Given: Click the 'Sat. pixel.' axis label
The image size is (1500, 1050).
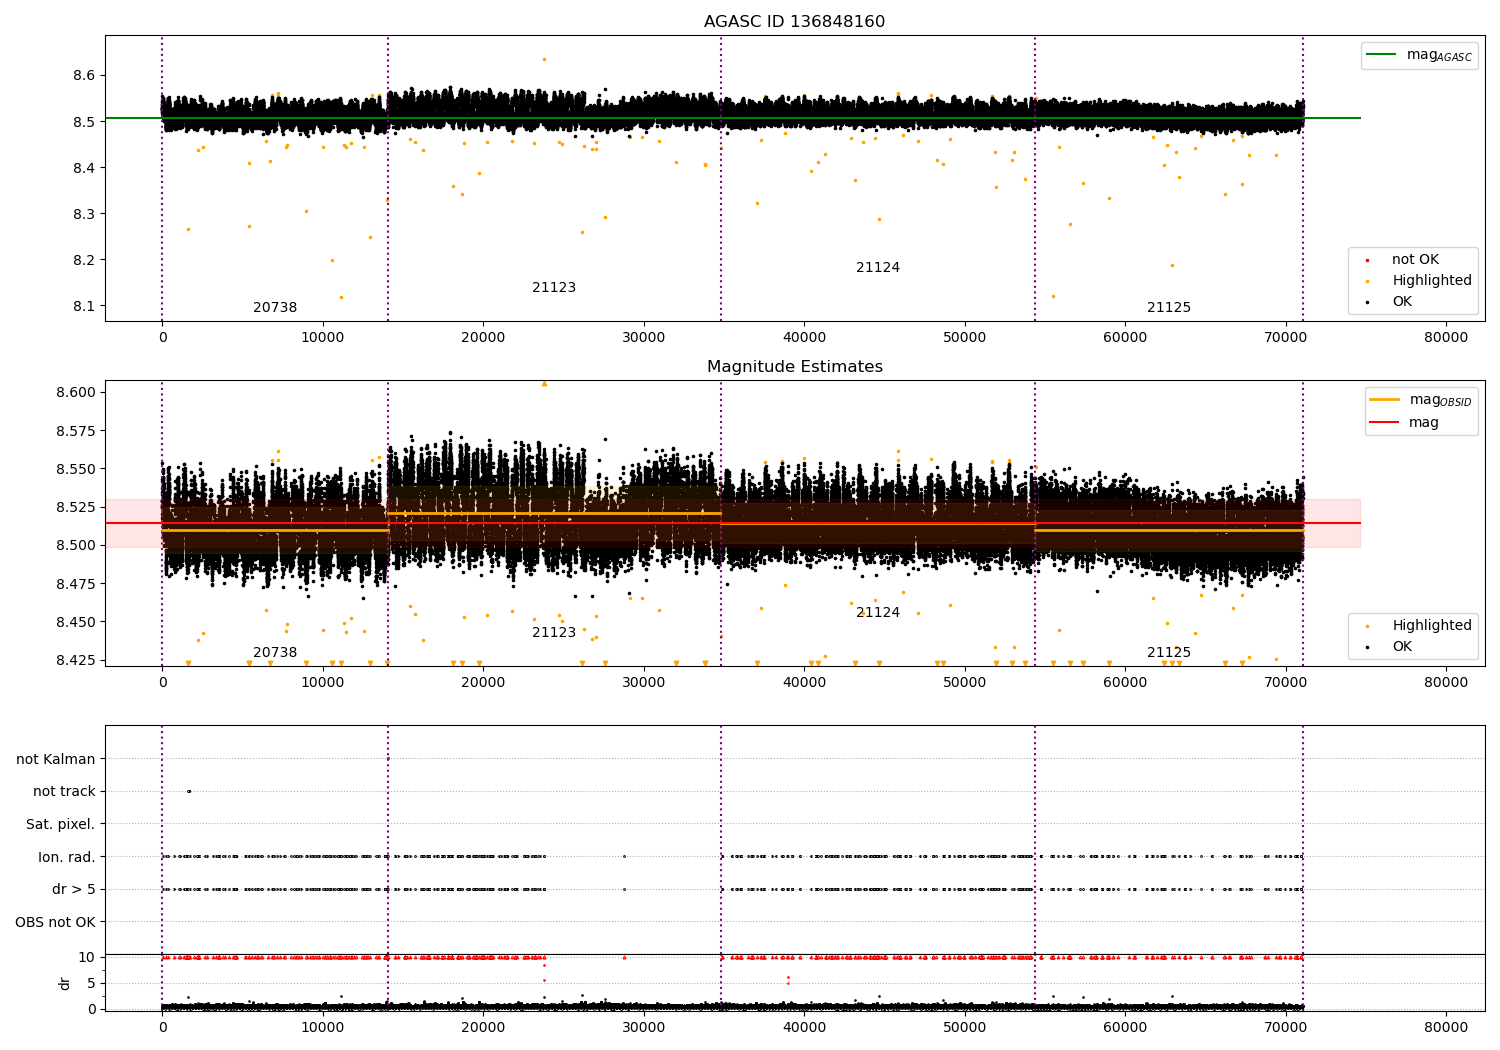Looking at the screenshot, I should click(61, 824).
